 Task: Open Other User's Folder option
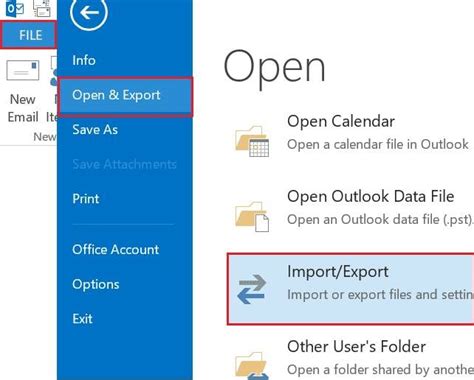coord(357,347)
